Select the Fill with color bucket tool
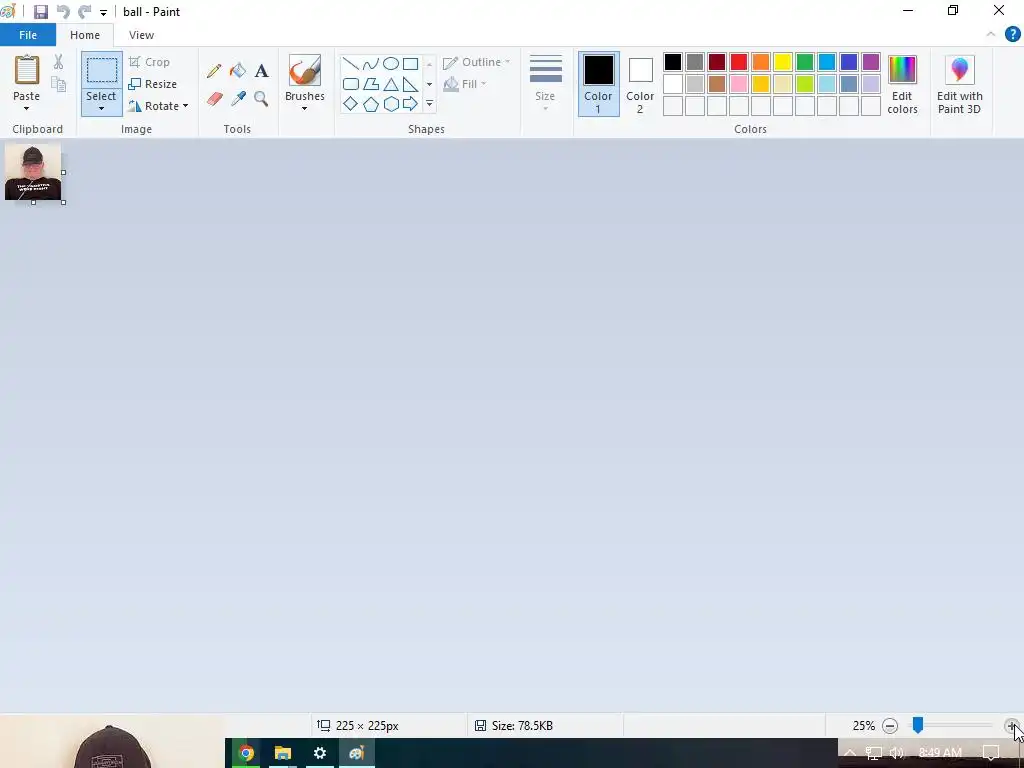Screen dimensions: 1024x768 [238, 71]
